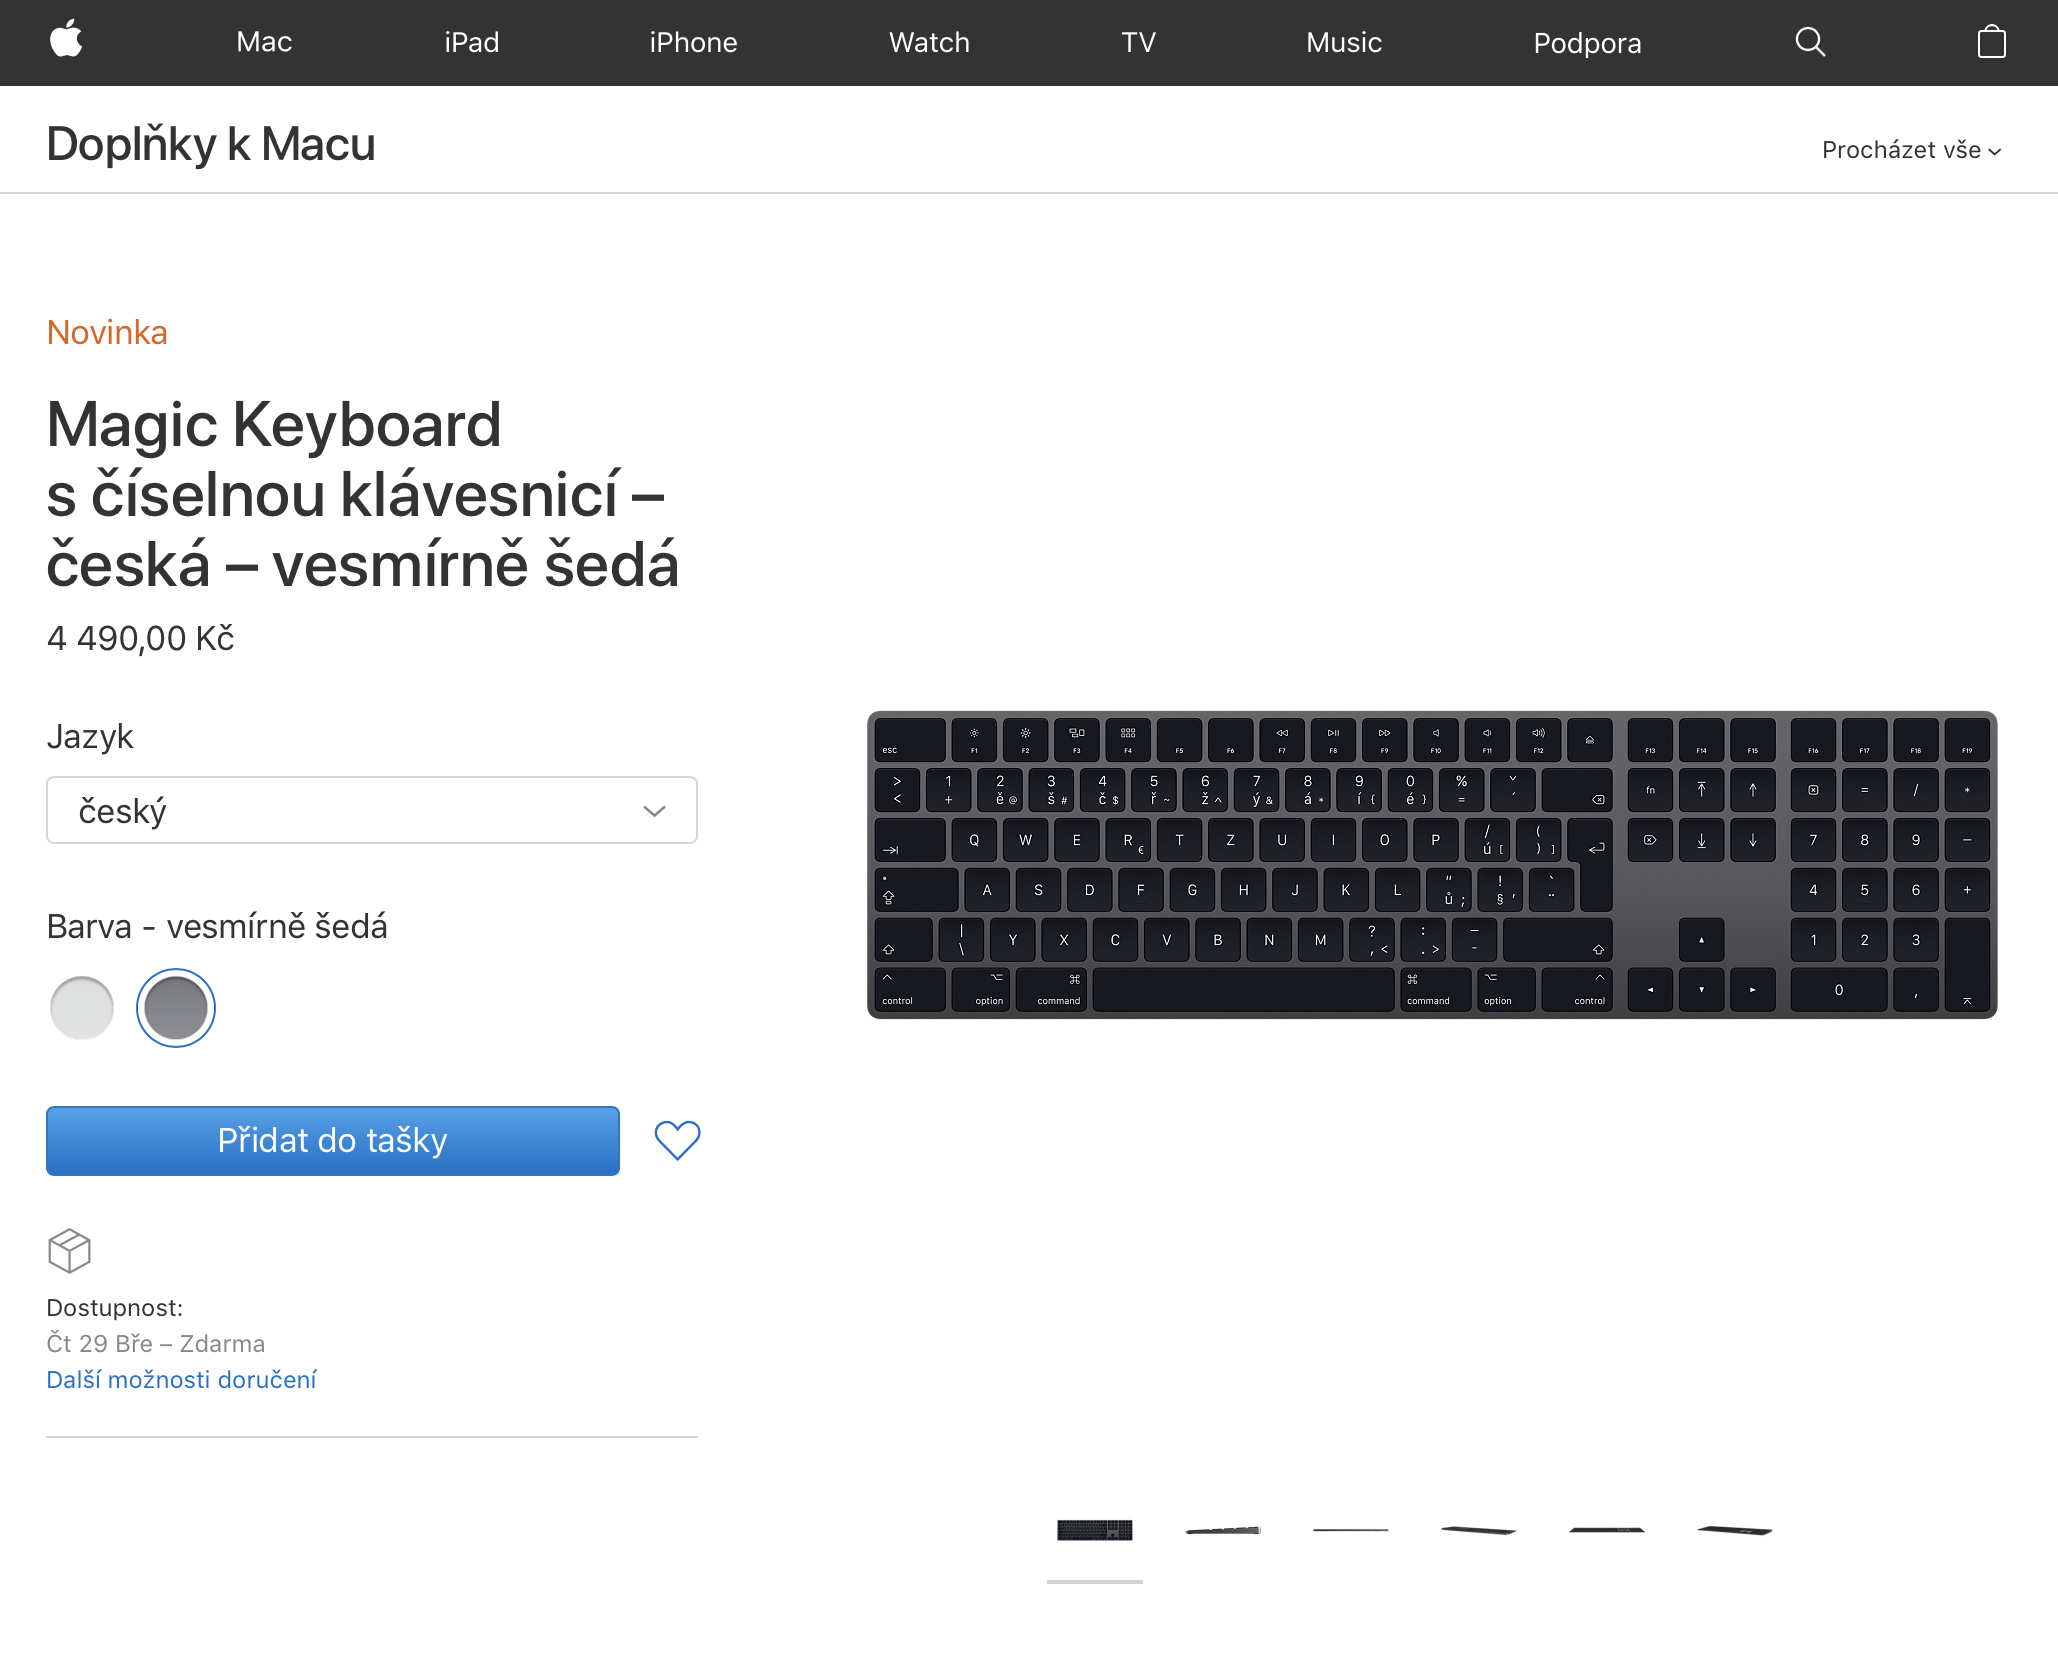2058x1672 pixels.
Task: Select the space gray color option
Action: (x=176, y=1008)
